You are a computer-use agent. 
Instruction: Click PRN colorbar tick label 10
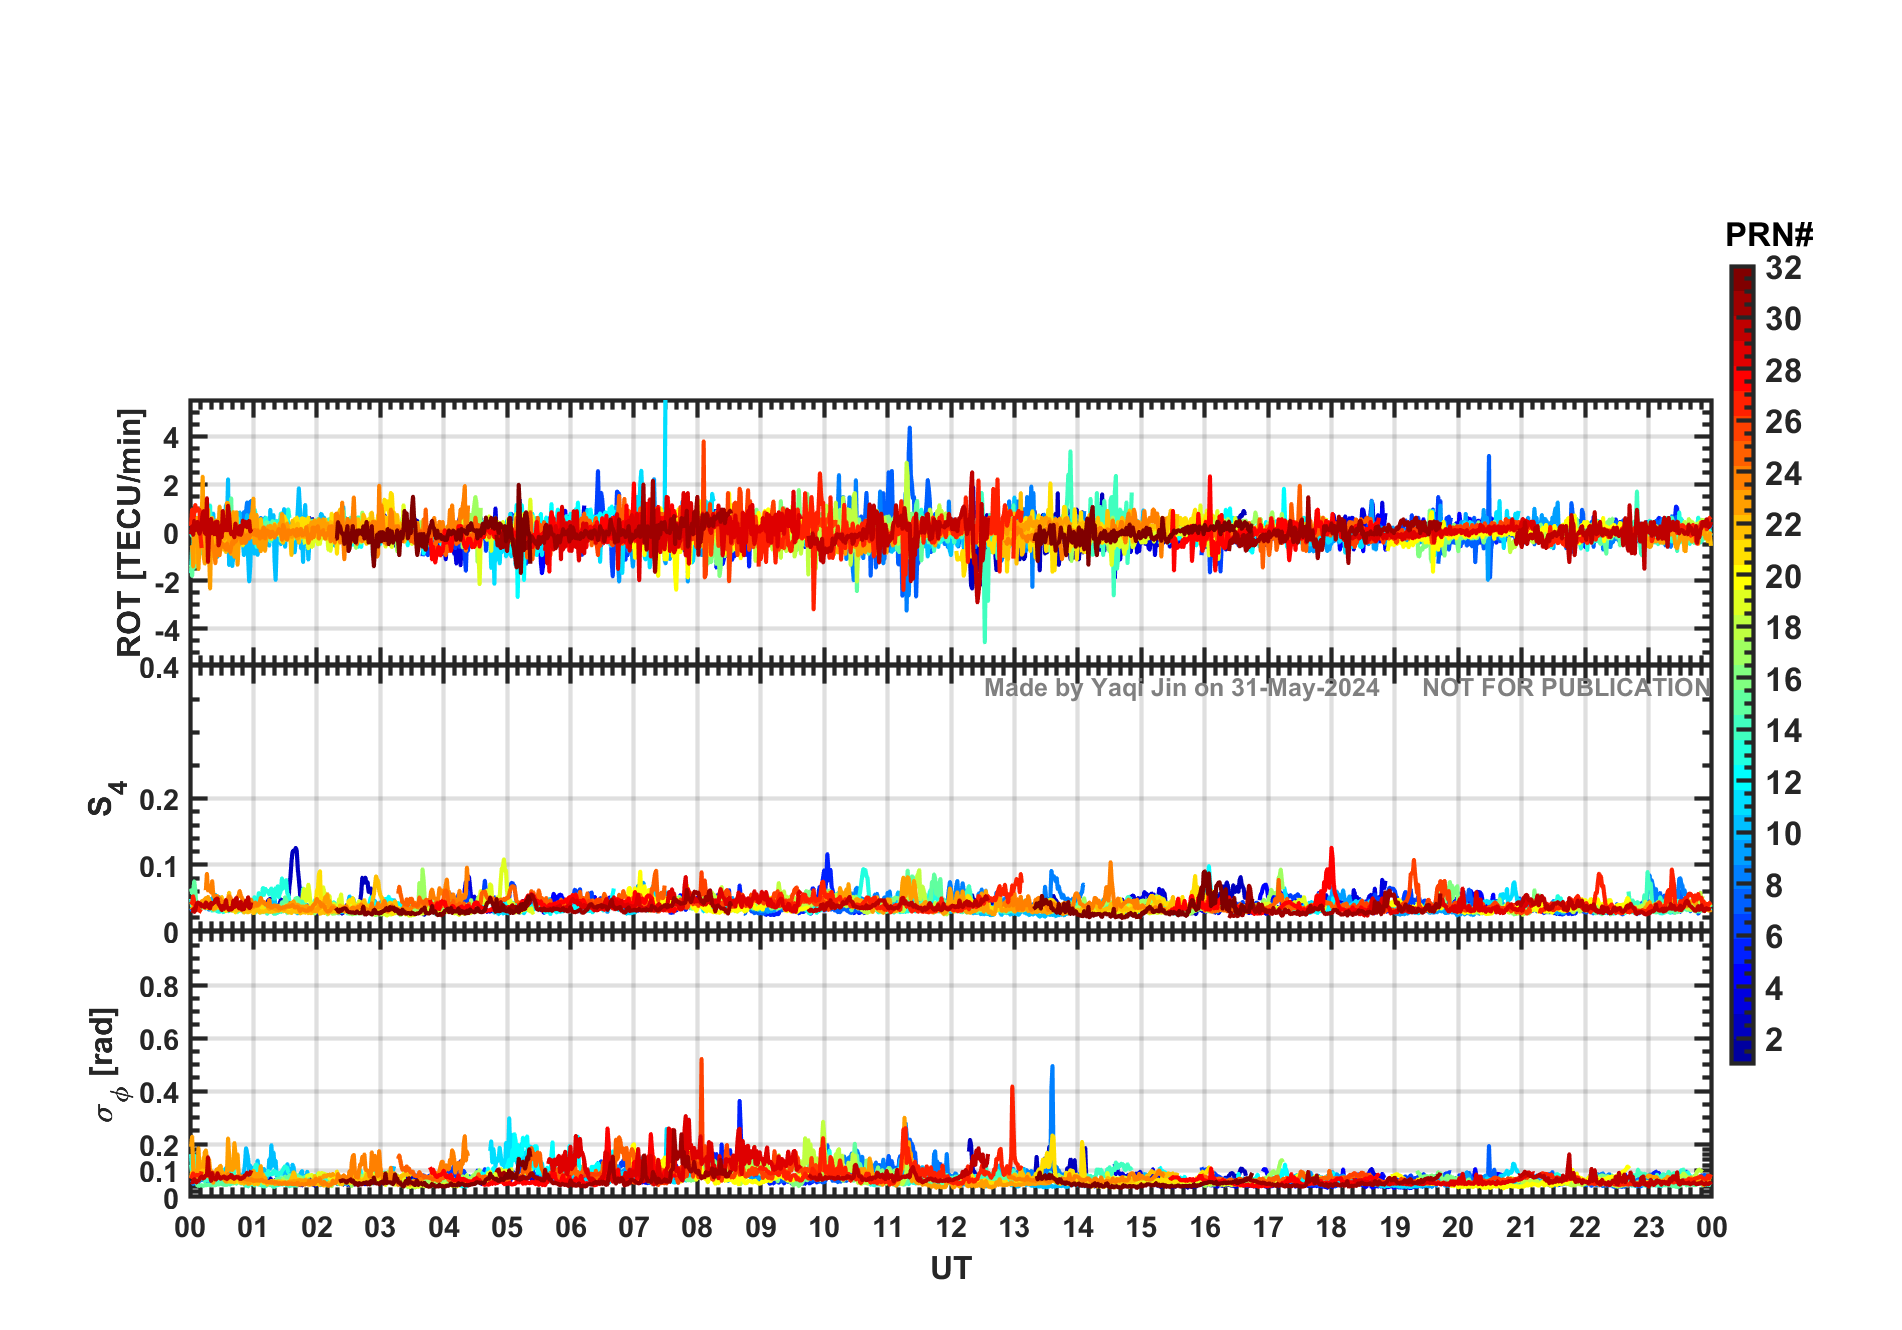point(1783,834)
